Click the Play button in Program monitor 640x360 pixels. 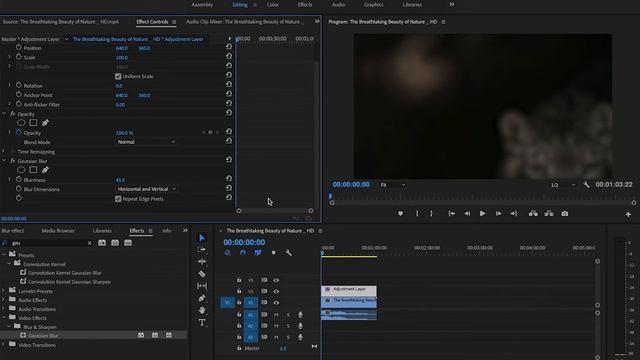pyautogui.click(x=482, y=213)
